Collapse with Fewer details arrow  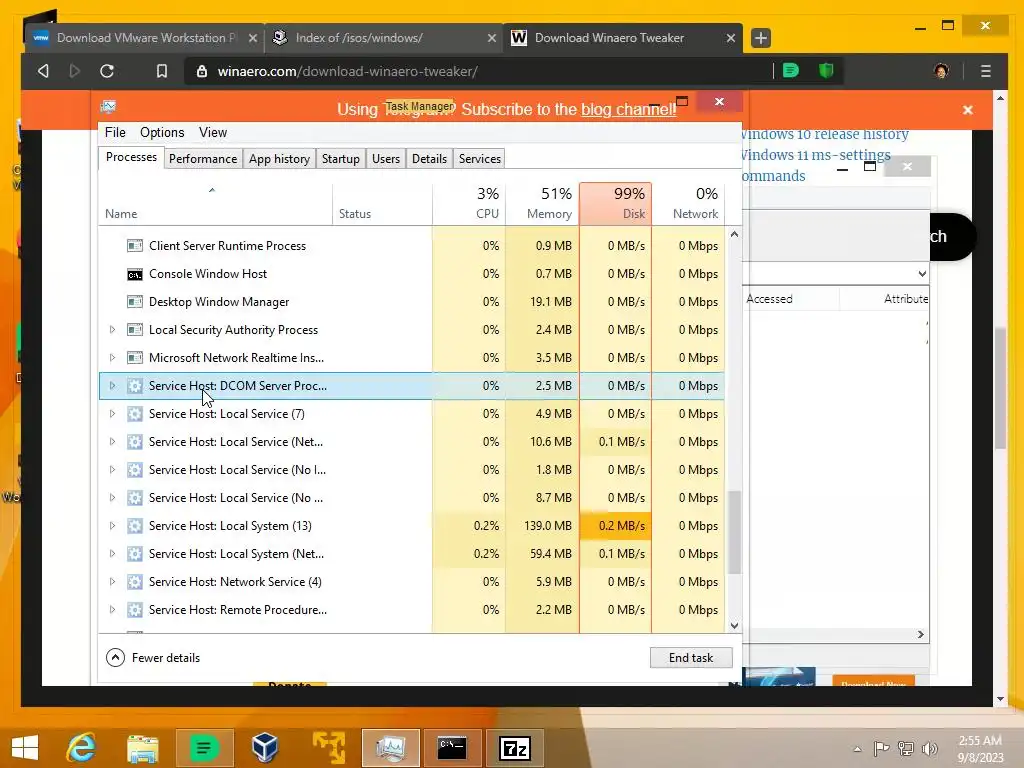116,658
